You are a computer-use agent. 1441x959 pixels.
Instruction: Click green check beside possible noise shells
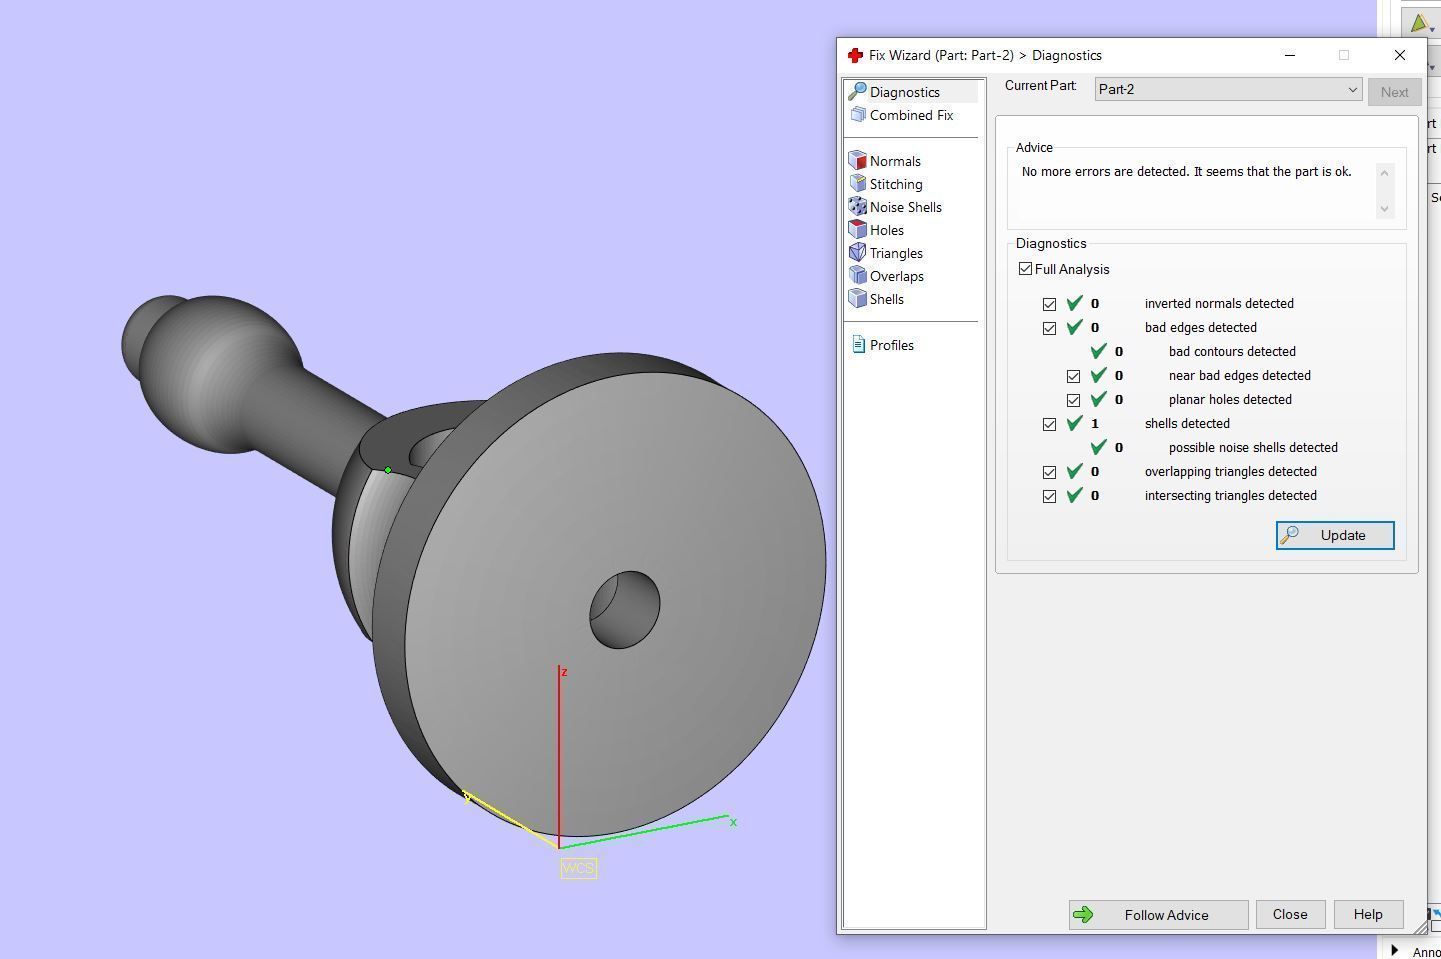pyautogui.click(x=1099, y=447)
